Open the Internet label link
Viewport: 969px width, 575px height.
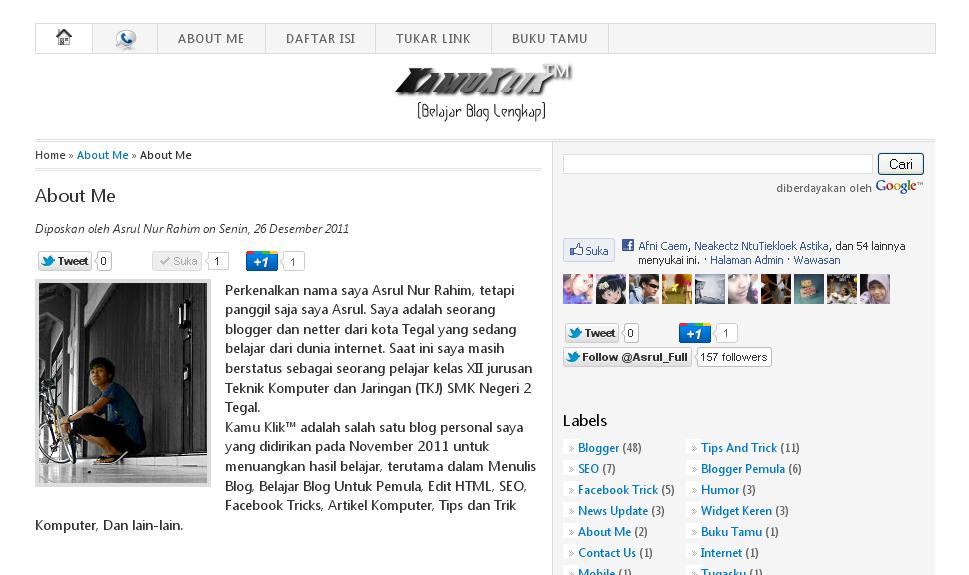(x=721, y=553)
